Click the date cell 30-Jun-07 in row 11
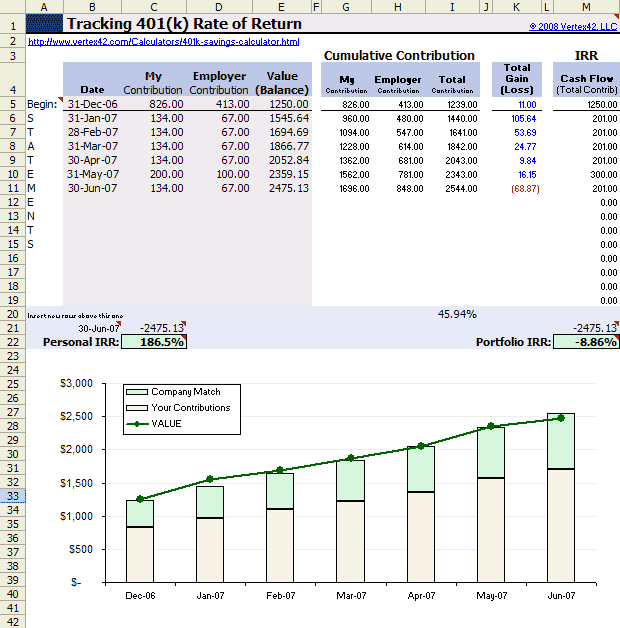Screen dimensions: 620x628 pos(92,188)
